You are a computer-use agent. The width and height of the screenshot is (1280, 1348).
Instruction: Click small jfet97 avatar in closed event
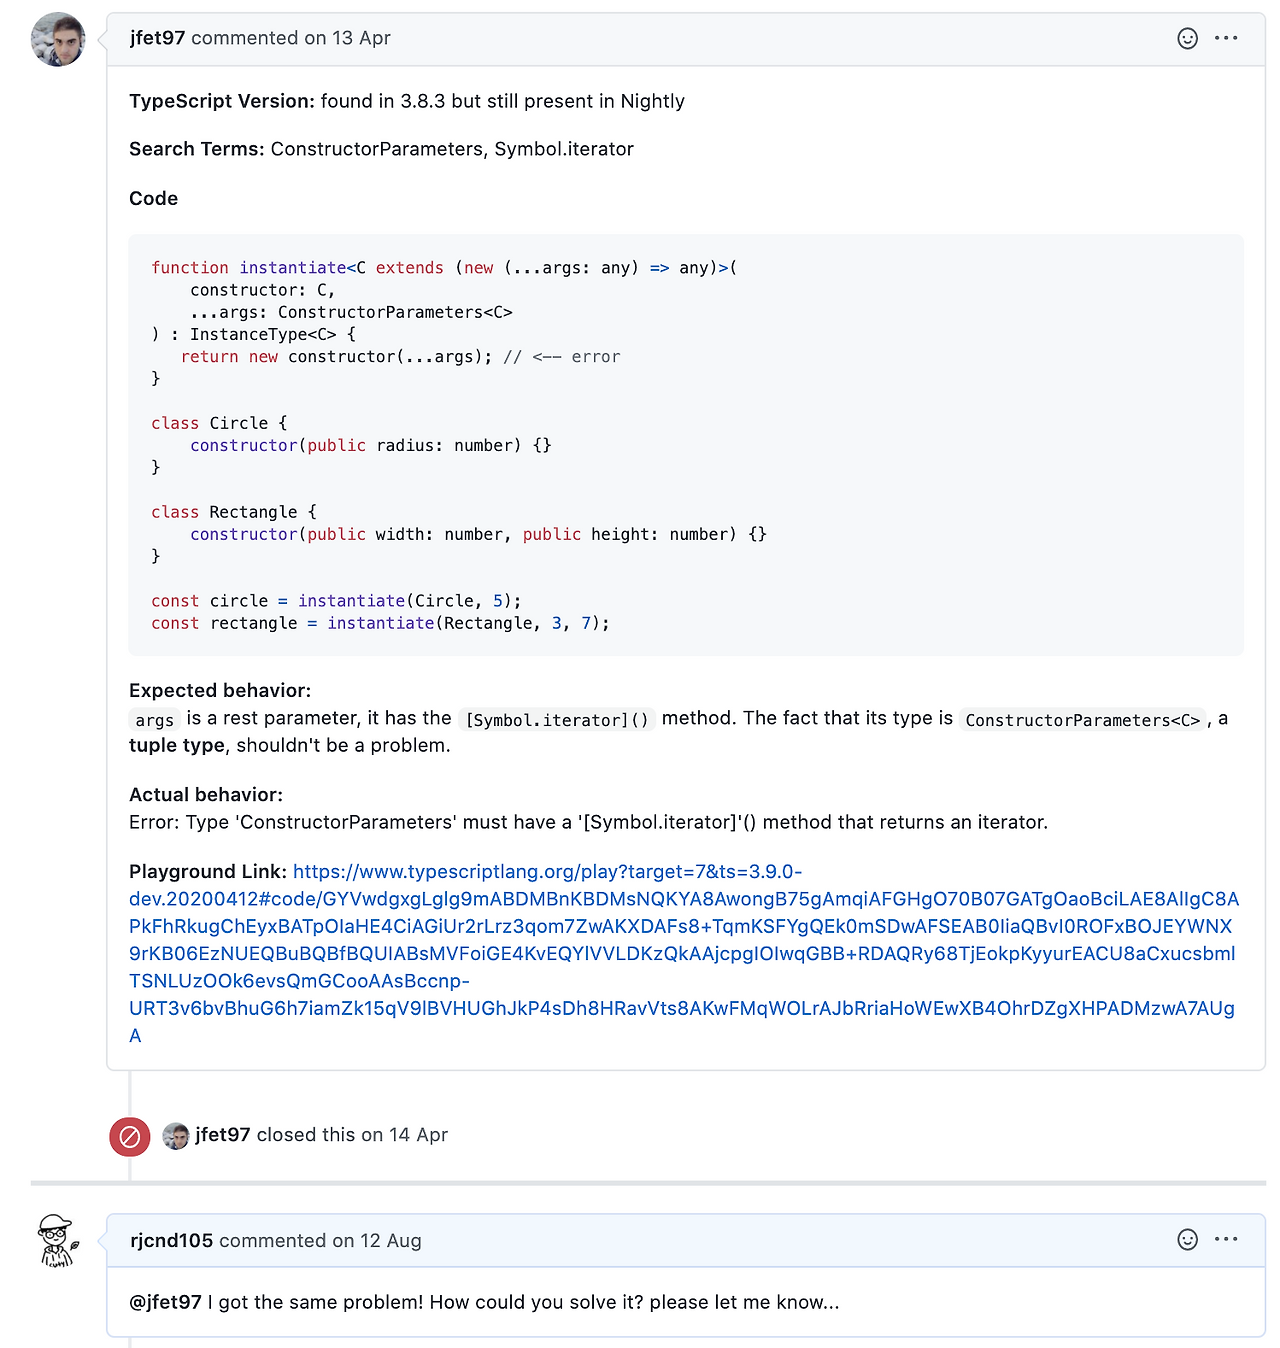click(176, 1136)
